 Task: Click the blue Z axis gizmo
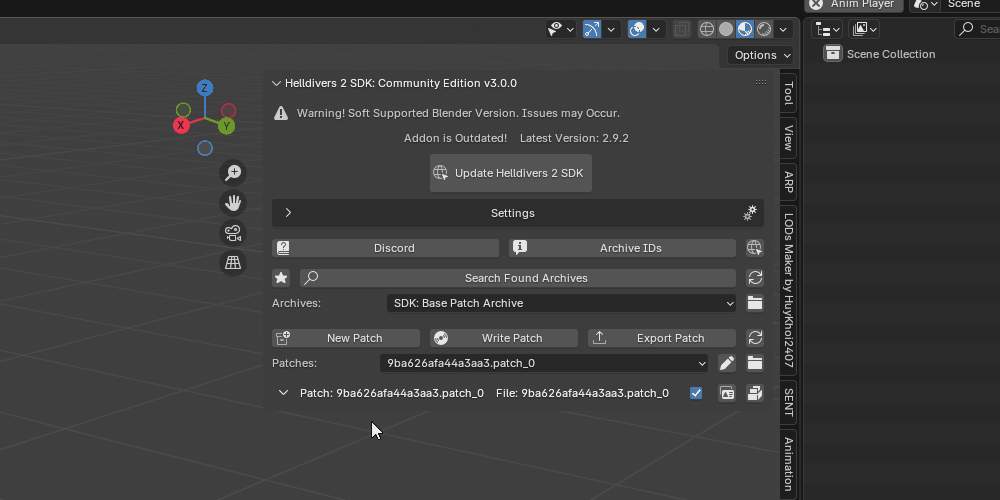pos(205,88)
